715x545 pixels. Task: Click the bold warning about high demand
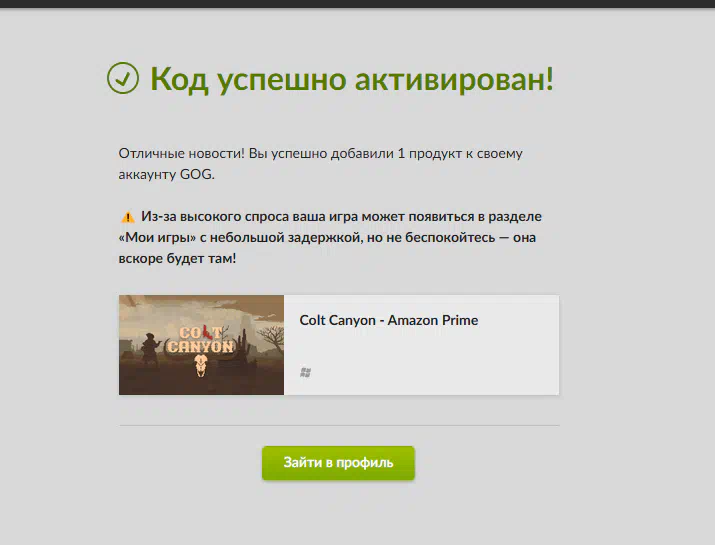click(330, 237)
